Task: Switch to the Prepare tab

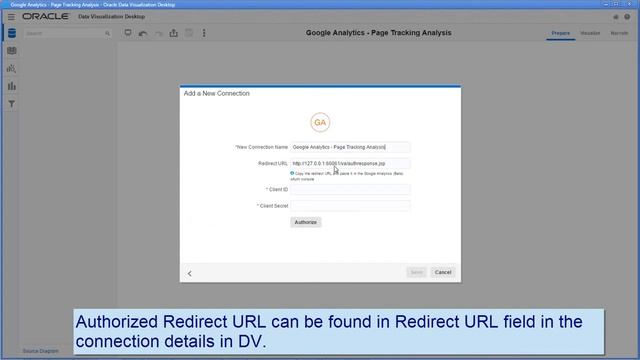Action: [x=561, y=33]
